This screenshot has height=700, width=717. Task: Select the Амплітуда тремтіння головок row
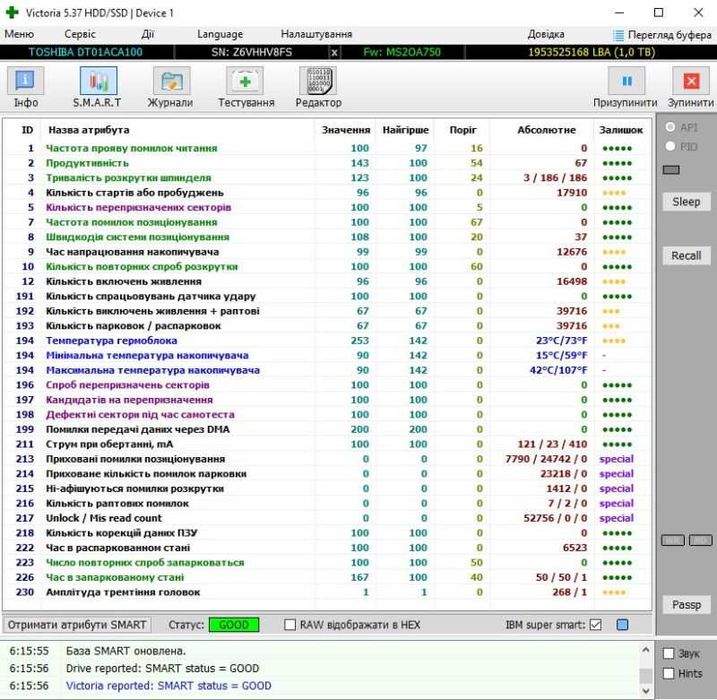click(x=327, y=592)
